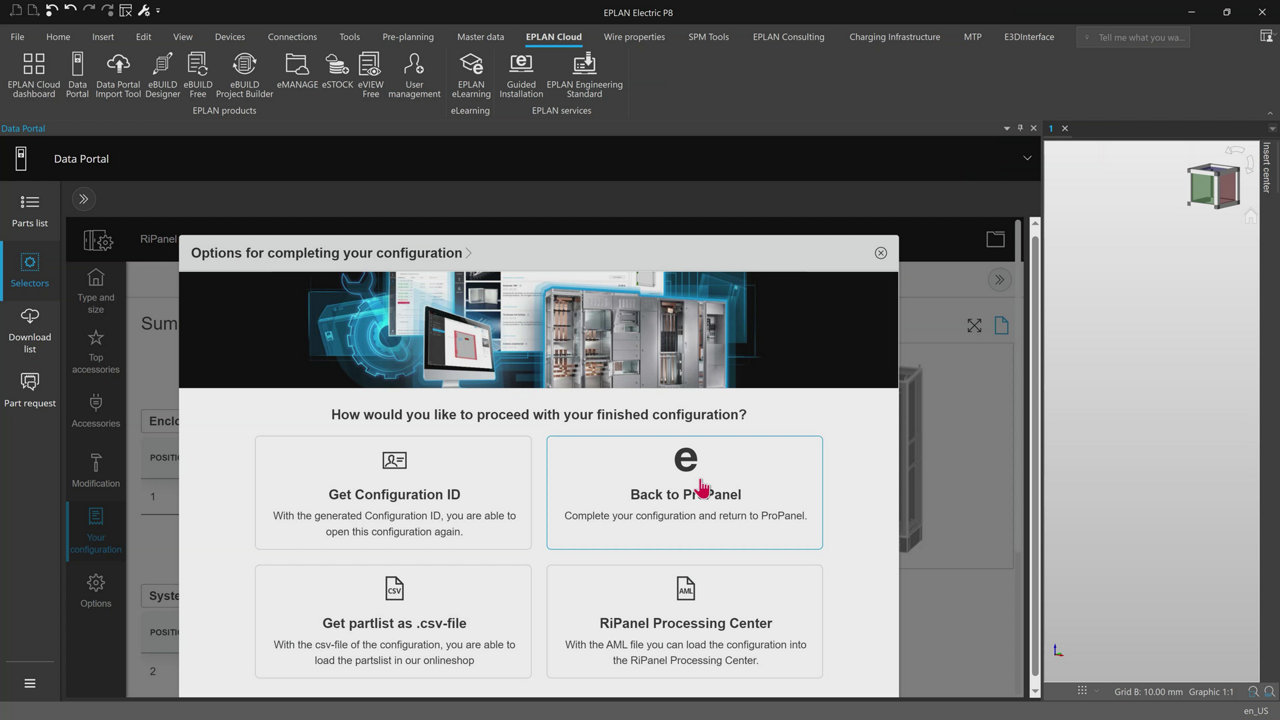Close the configuration options dialog
The width and height of the screenshot is (1280, 720).
coord(880,253)
